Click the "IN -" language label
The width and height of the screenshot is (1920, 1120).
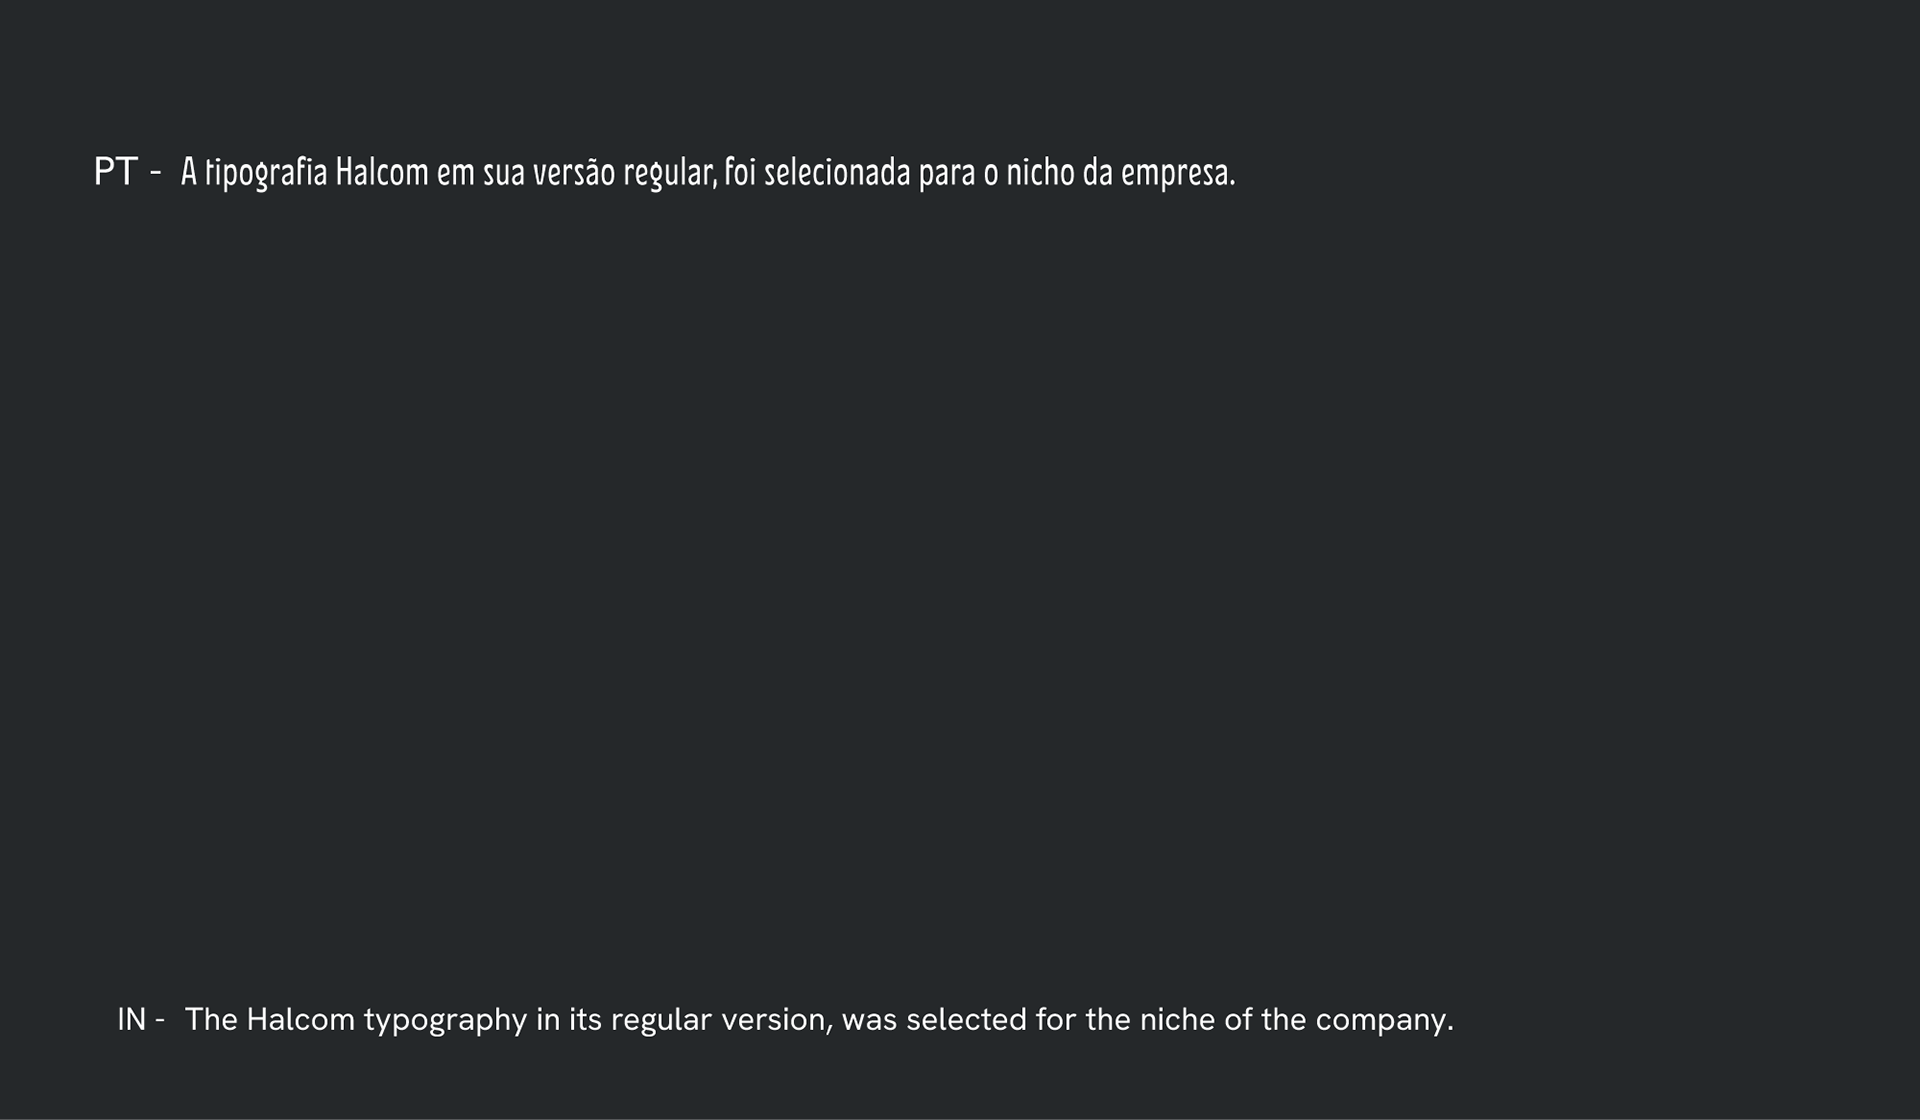(x=140, y=1019)
